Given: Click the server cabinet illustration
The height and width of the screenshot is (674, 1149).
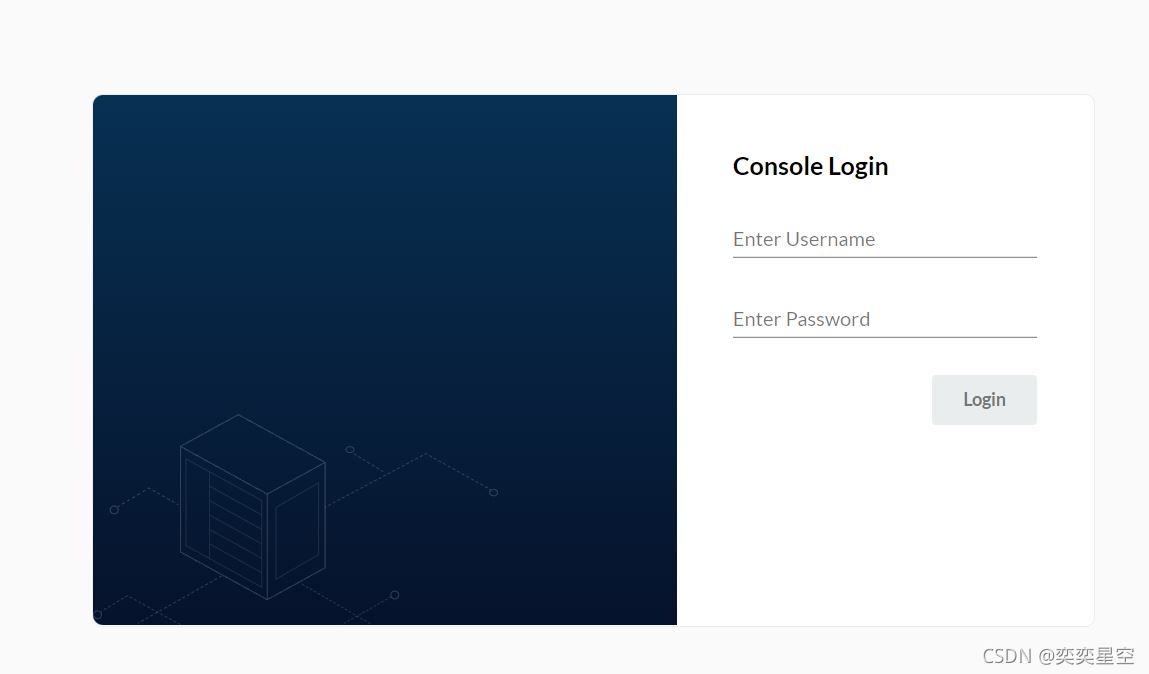Looking at the screenshot, I should [x=253, y=507].
